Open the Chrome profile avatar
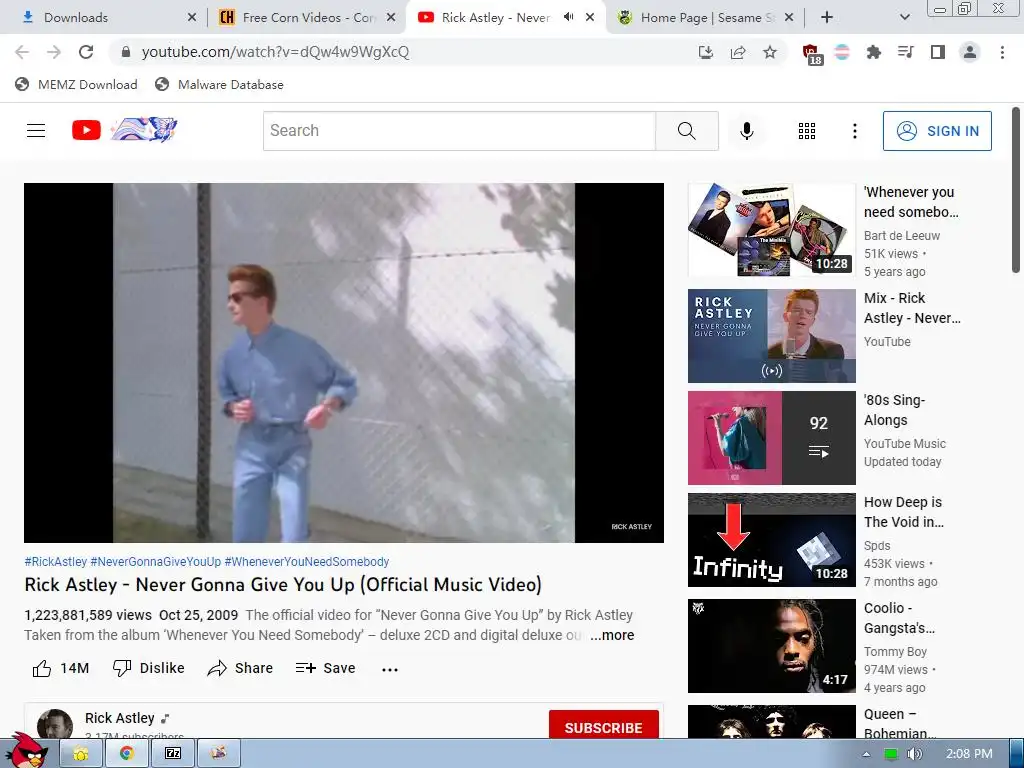Viewport: 1024px width, 768px height. click(970, 52)
